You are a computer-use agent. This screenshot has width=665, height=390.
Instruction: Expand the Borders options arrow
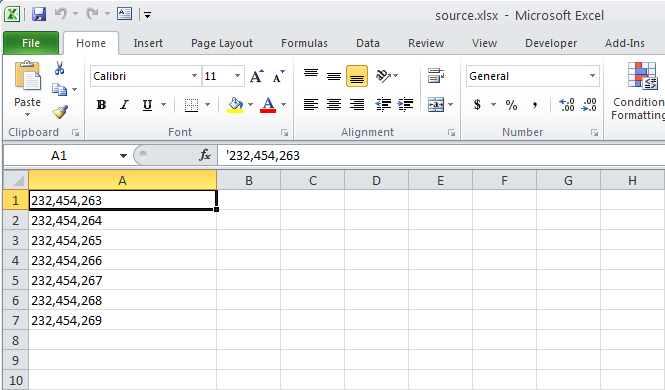point(207,105)
